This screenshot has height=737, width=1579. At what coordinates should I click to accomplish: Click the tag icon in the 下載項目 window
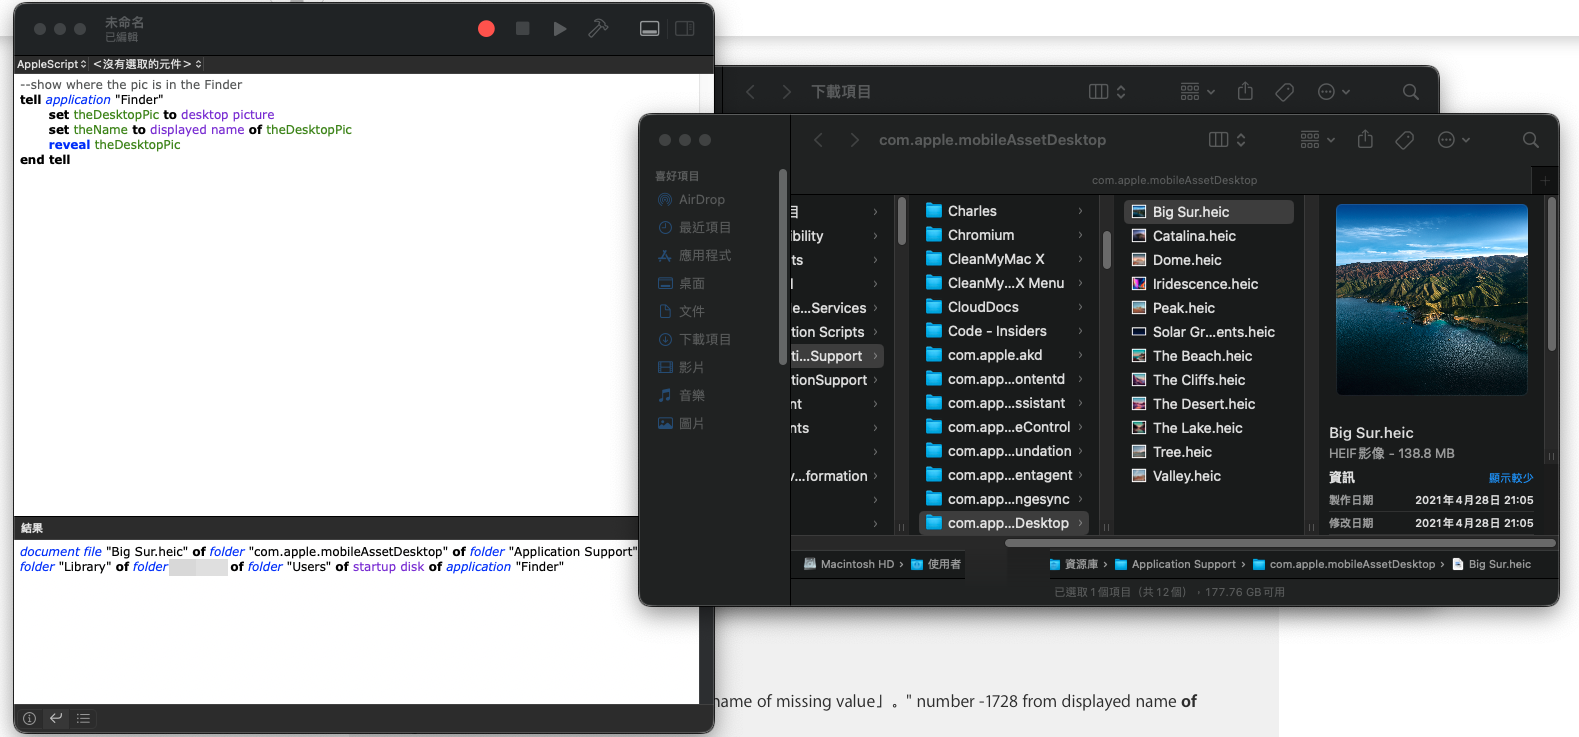tap(1285, 92)
